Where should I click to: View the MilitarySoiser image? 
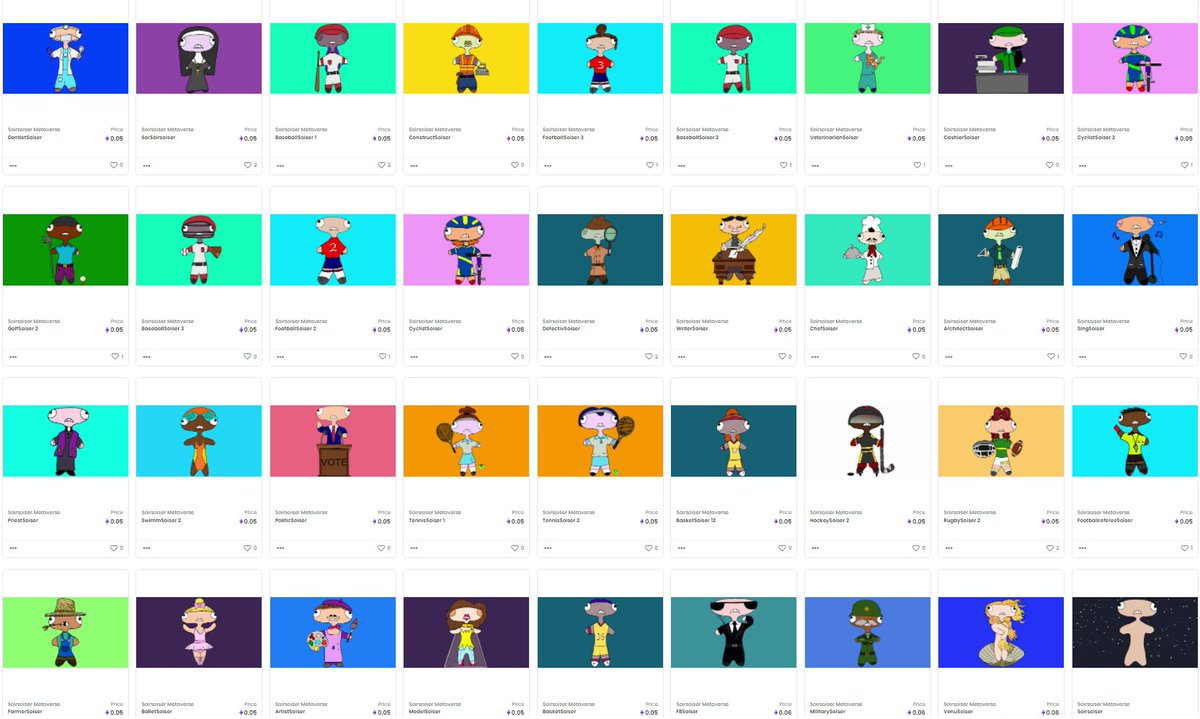[867, 633]
